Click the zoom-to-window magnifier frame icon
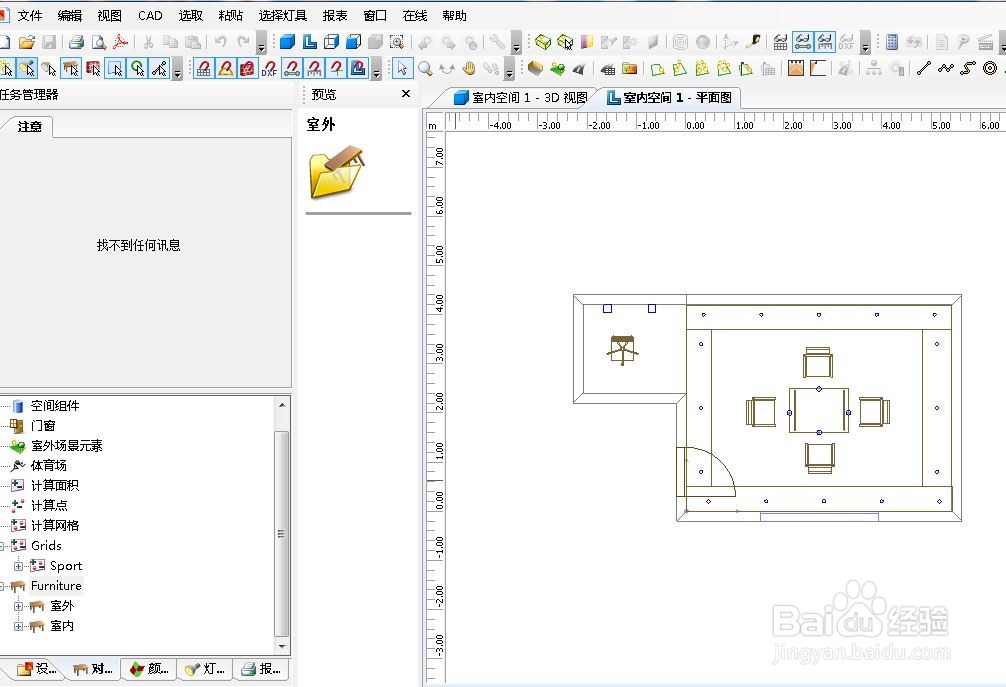Image resolution: width=1006 pixels, height=687 pixels. [x=397, y=42]
